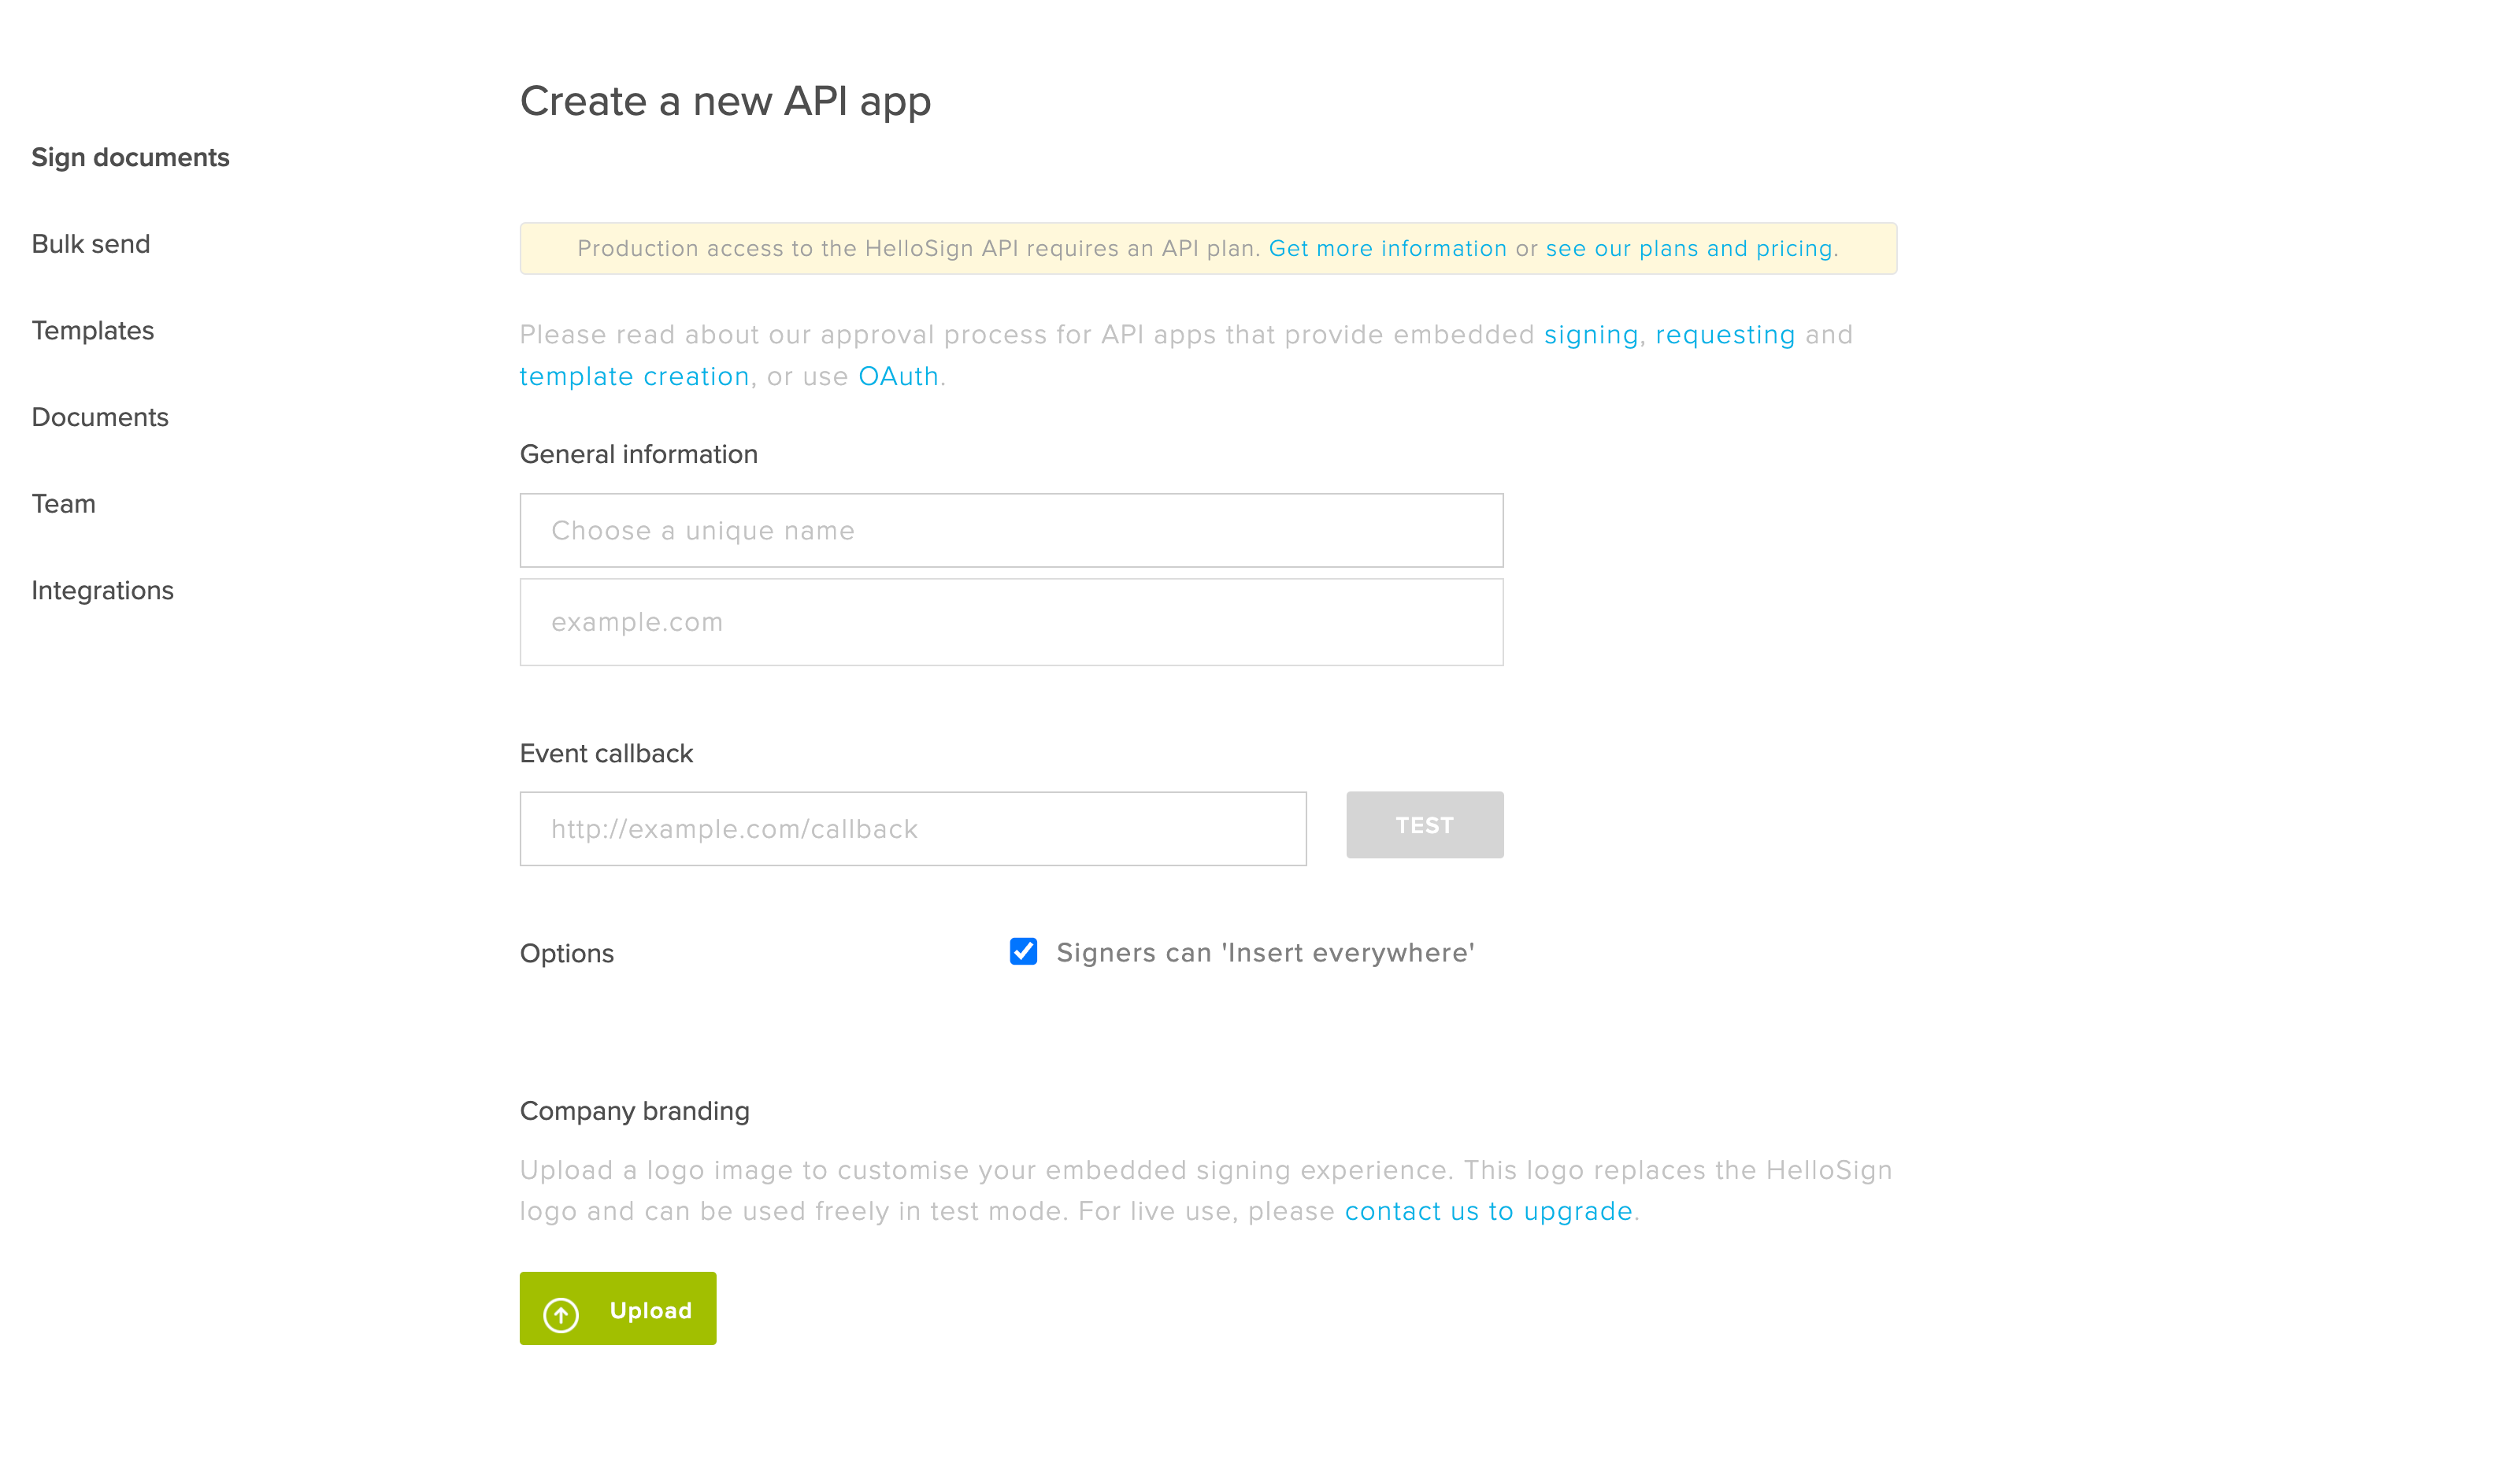
Task: Follow the 'signing' link
Action: (1591, 335)
